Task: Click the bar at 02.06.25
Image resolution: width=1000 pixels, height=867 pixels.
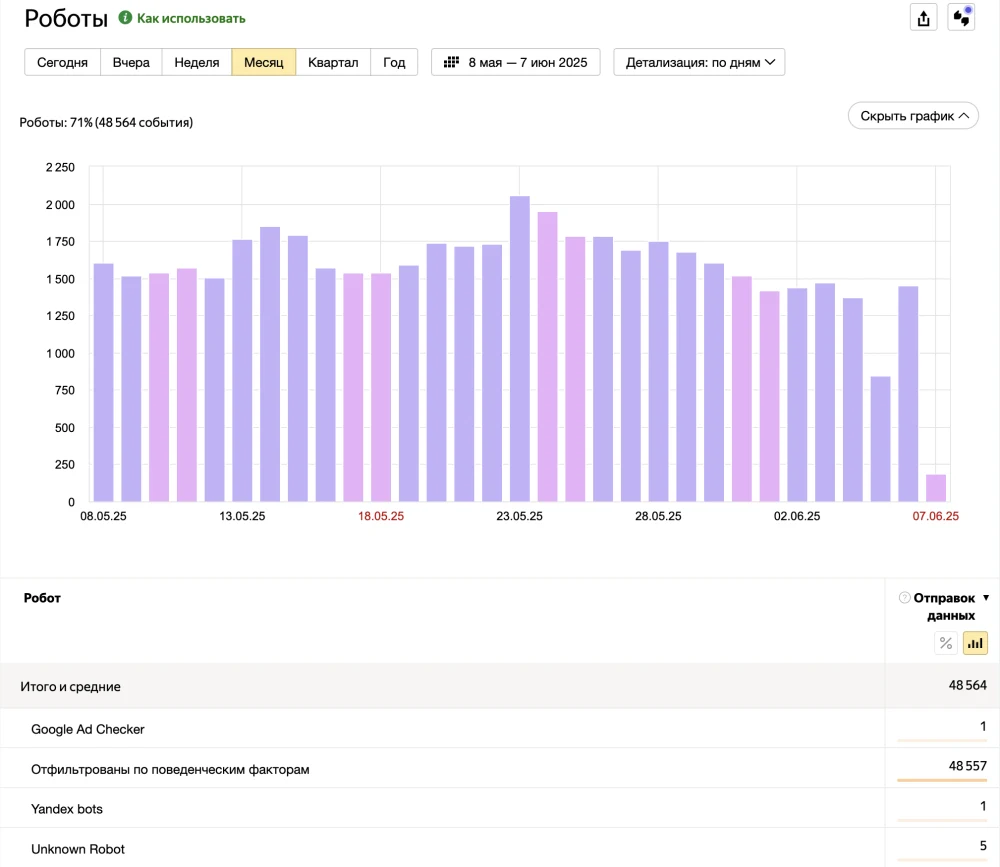Action: pyautogui.click(x=797, y=395)
